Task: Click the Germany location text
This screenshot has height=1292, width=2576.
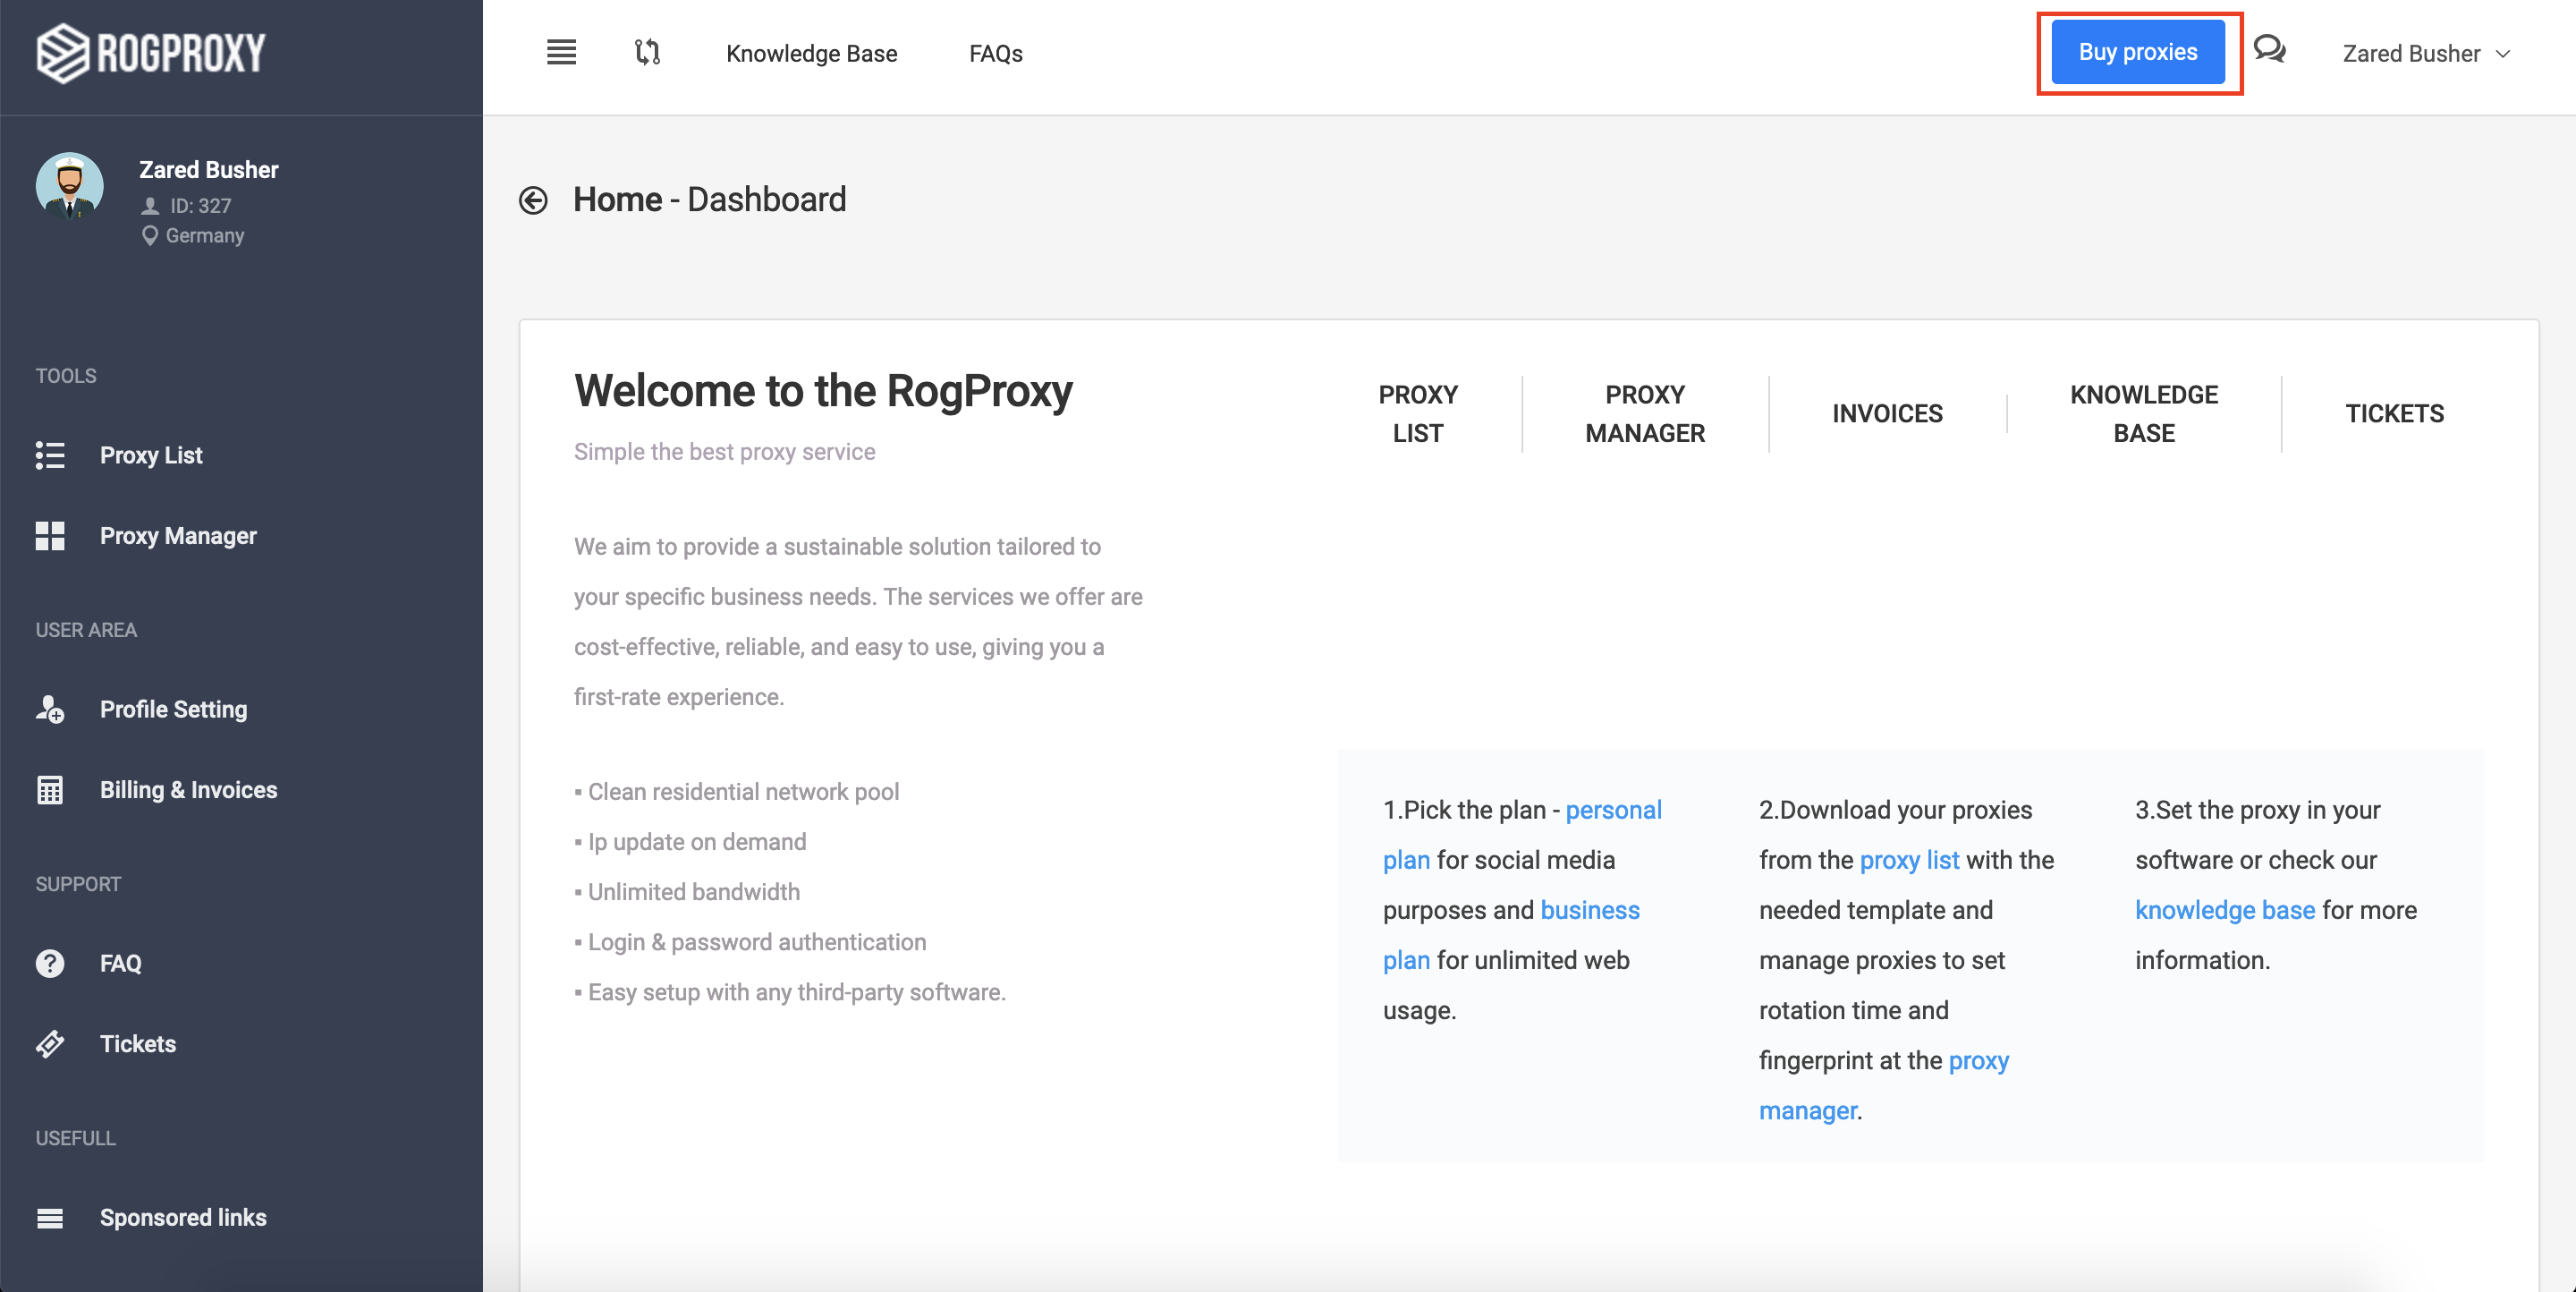Action: point(205,236)
